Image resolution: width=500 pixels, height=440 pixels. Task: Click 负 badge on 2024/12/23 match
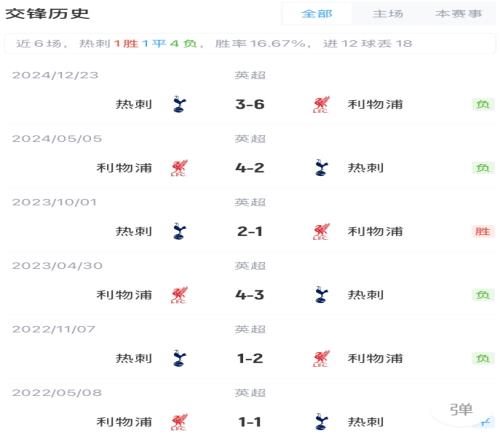coord(483,104)
